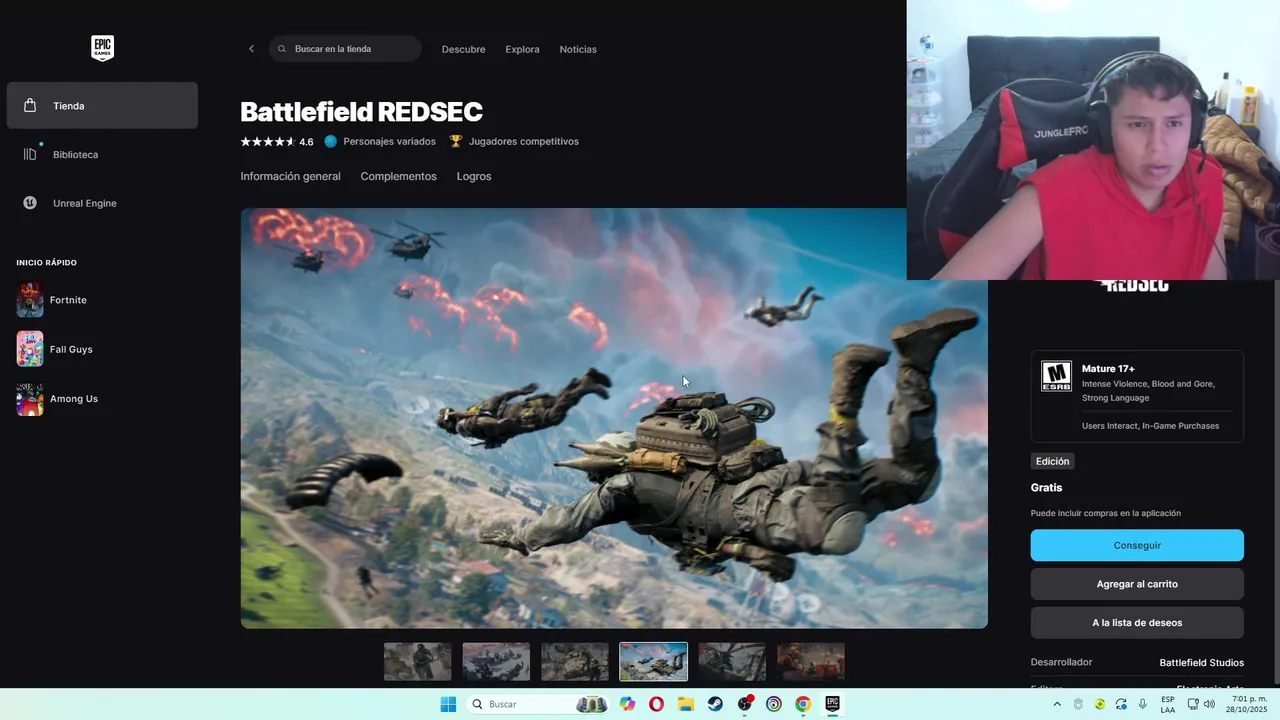Viewport: 1280px width, 720px height.
Task: Select the first media thumbnail
Action: [x=417, y=662]
